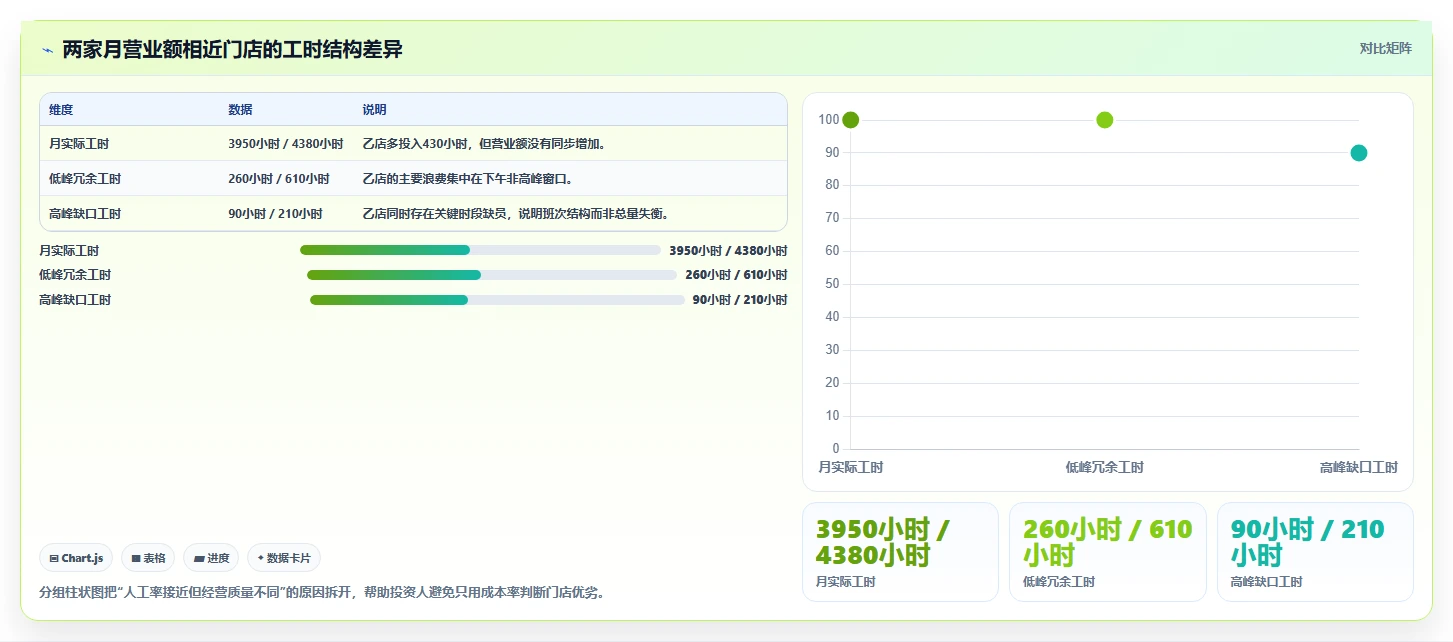The width and height of the screenshot is (1453, 642).
Task: Click the lightning icon beside the title
Action: (x=47, y=50)
